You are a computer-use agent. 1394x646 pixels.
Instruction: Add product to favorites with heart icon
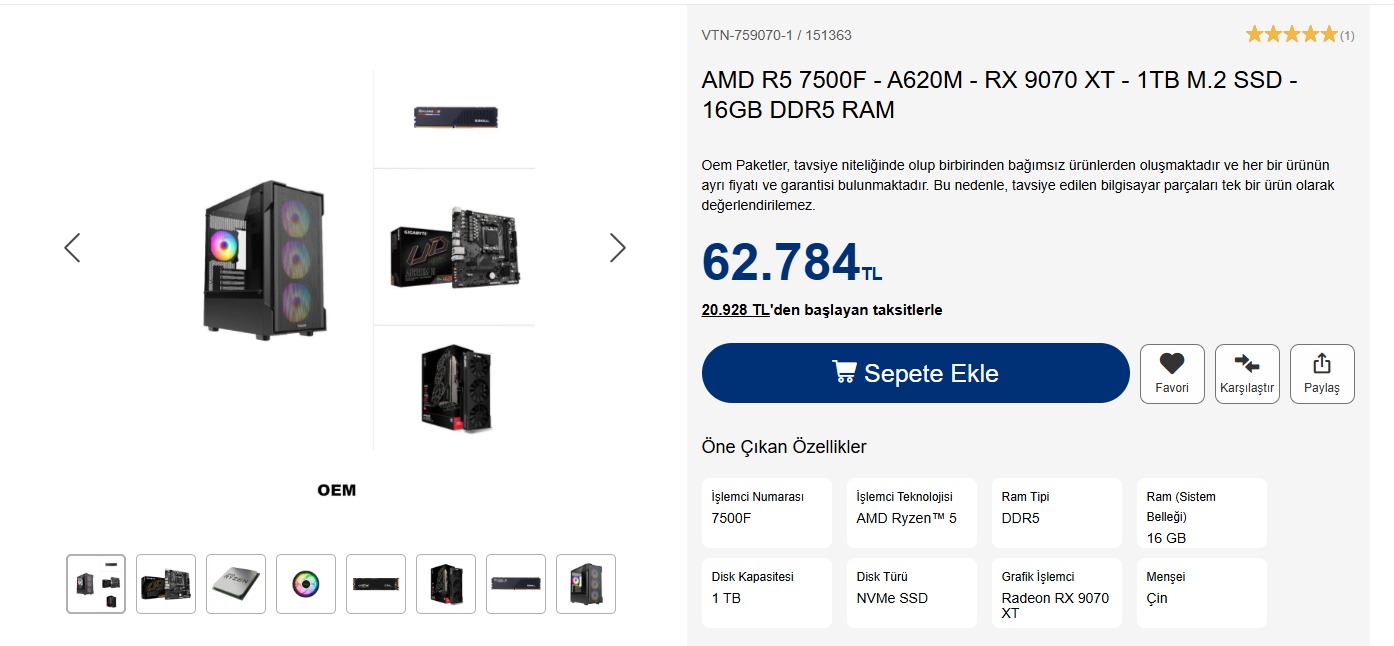click(1171, 364)
